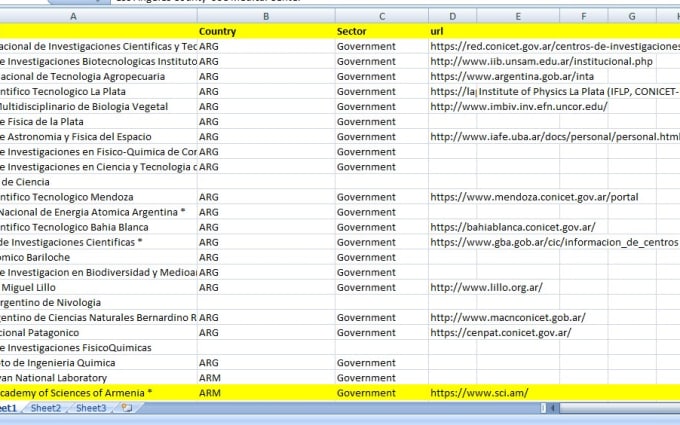This screenshot has height=425, width=680.
Task: Switch to the Sheet2 tab
Action: click(46, 408)
